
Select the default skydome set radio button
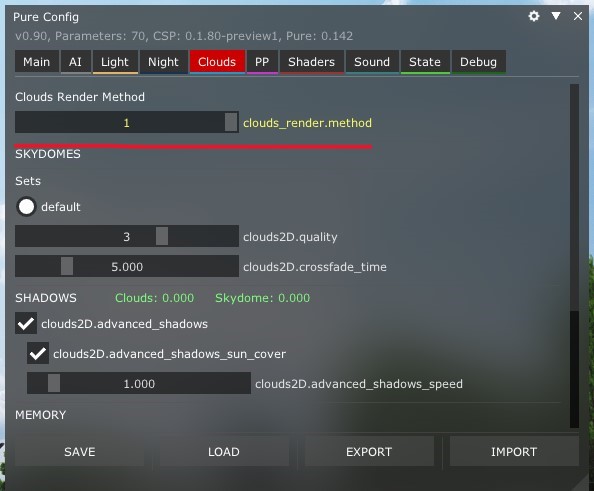[x=26, y=207]
